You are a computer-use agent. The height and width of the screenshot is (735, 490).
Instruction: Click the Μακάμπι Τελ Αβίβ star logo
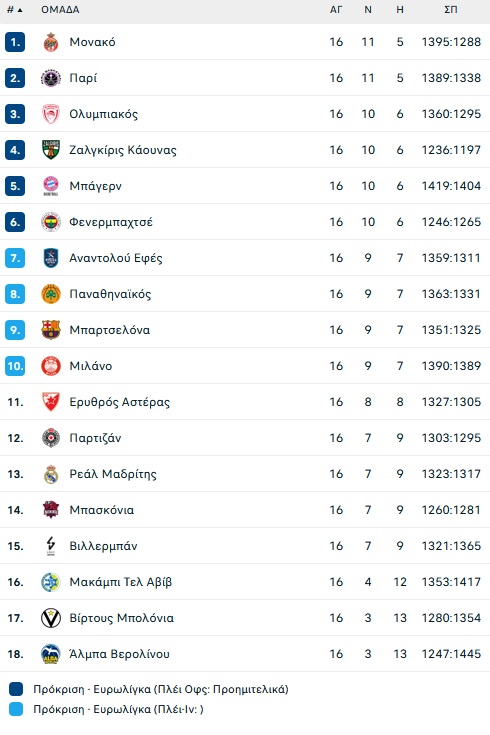coord(51,582)
